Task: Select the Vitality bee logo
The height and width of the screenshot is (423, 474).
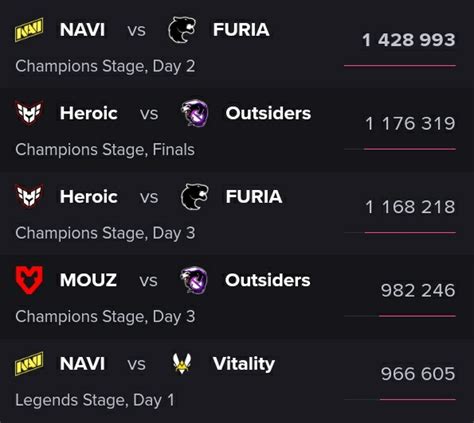Action: pyautogui.click(x=182, y=363)
